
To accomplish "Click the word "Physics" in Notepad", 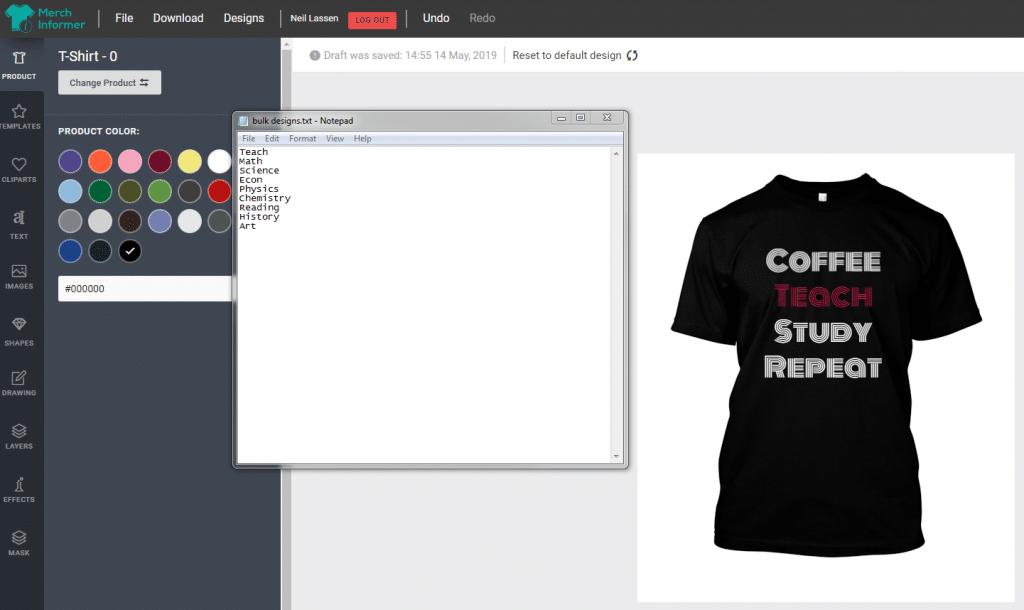I will [x=259, y=189].
